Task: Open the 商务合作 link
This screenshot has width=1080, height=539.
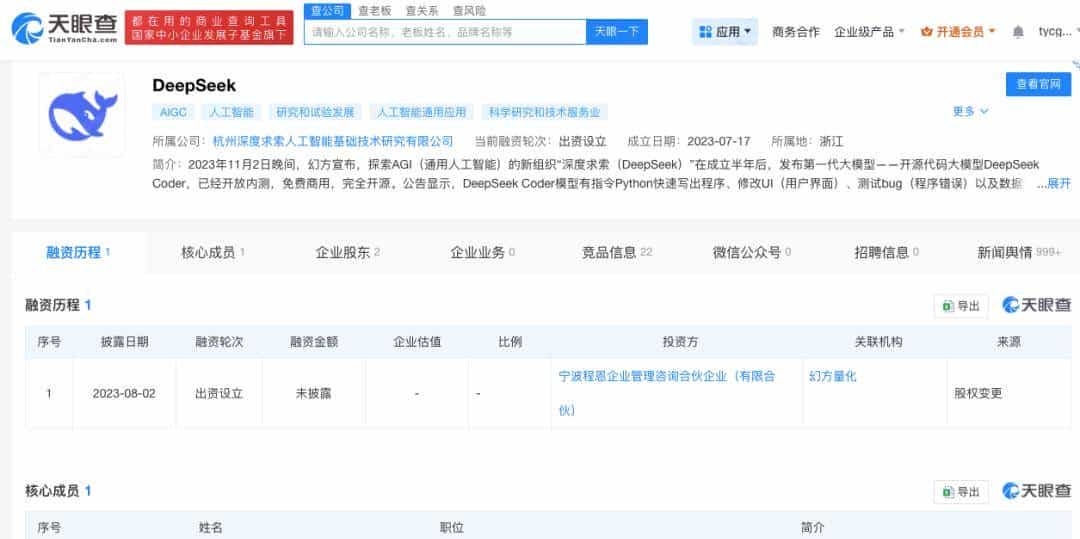Action: coord(796,32)
